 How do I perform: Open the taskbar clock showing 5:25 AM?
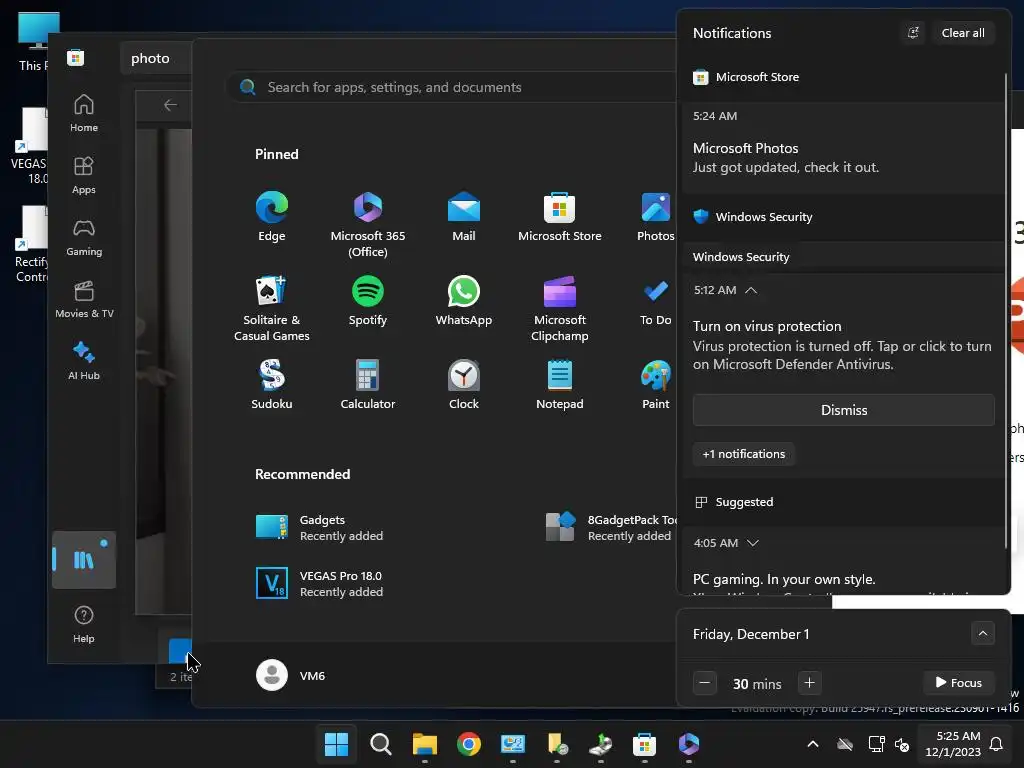953,744
